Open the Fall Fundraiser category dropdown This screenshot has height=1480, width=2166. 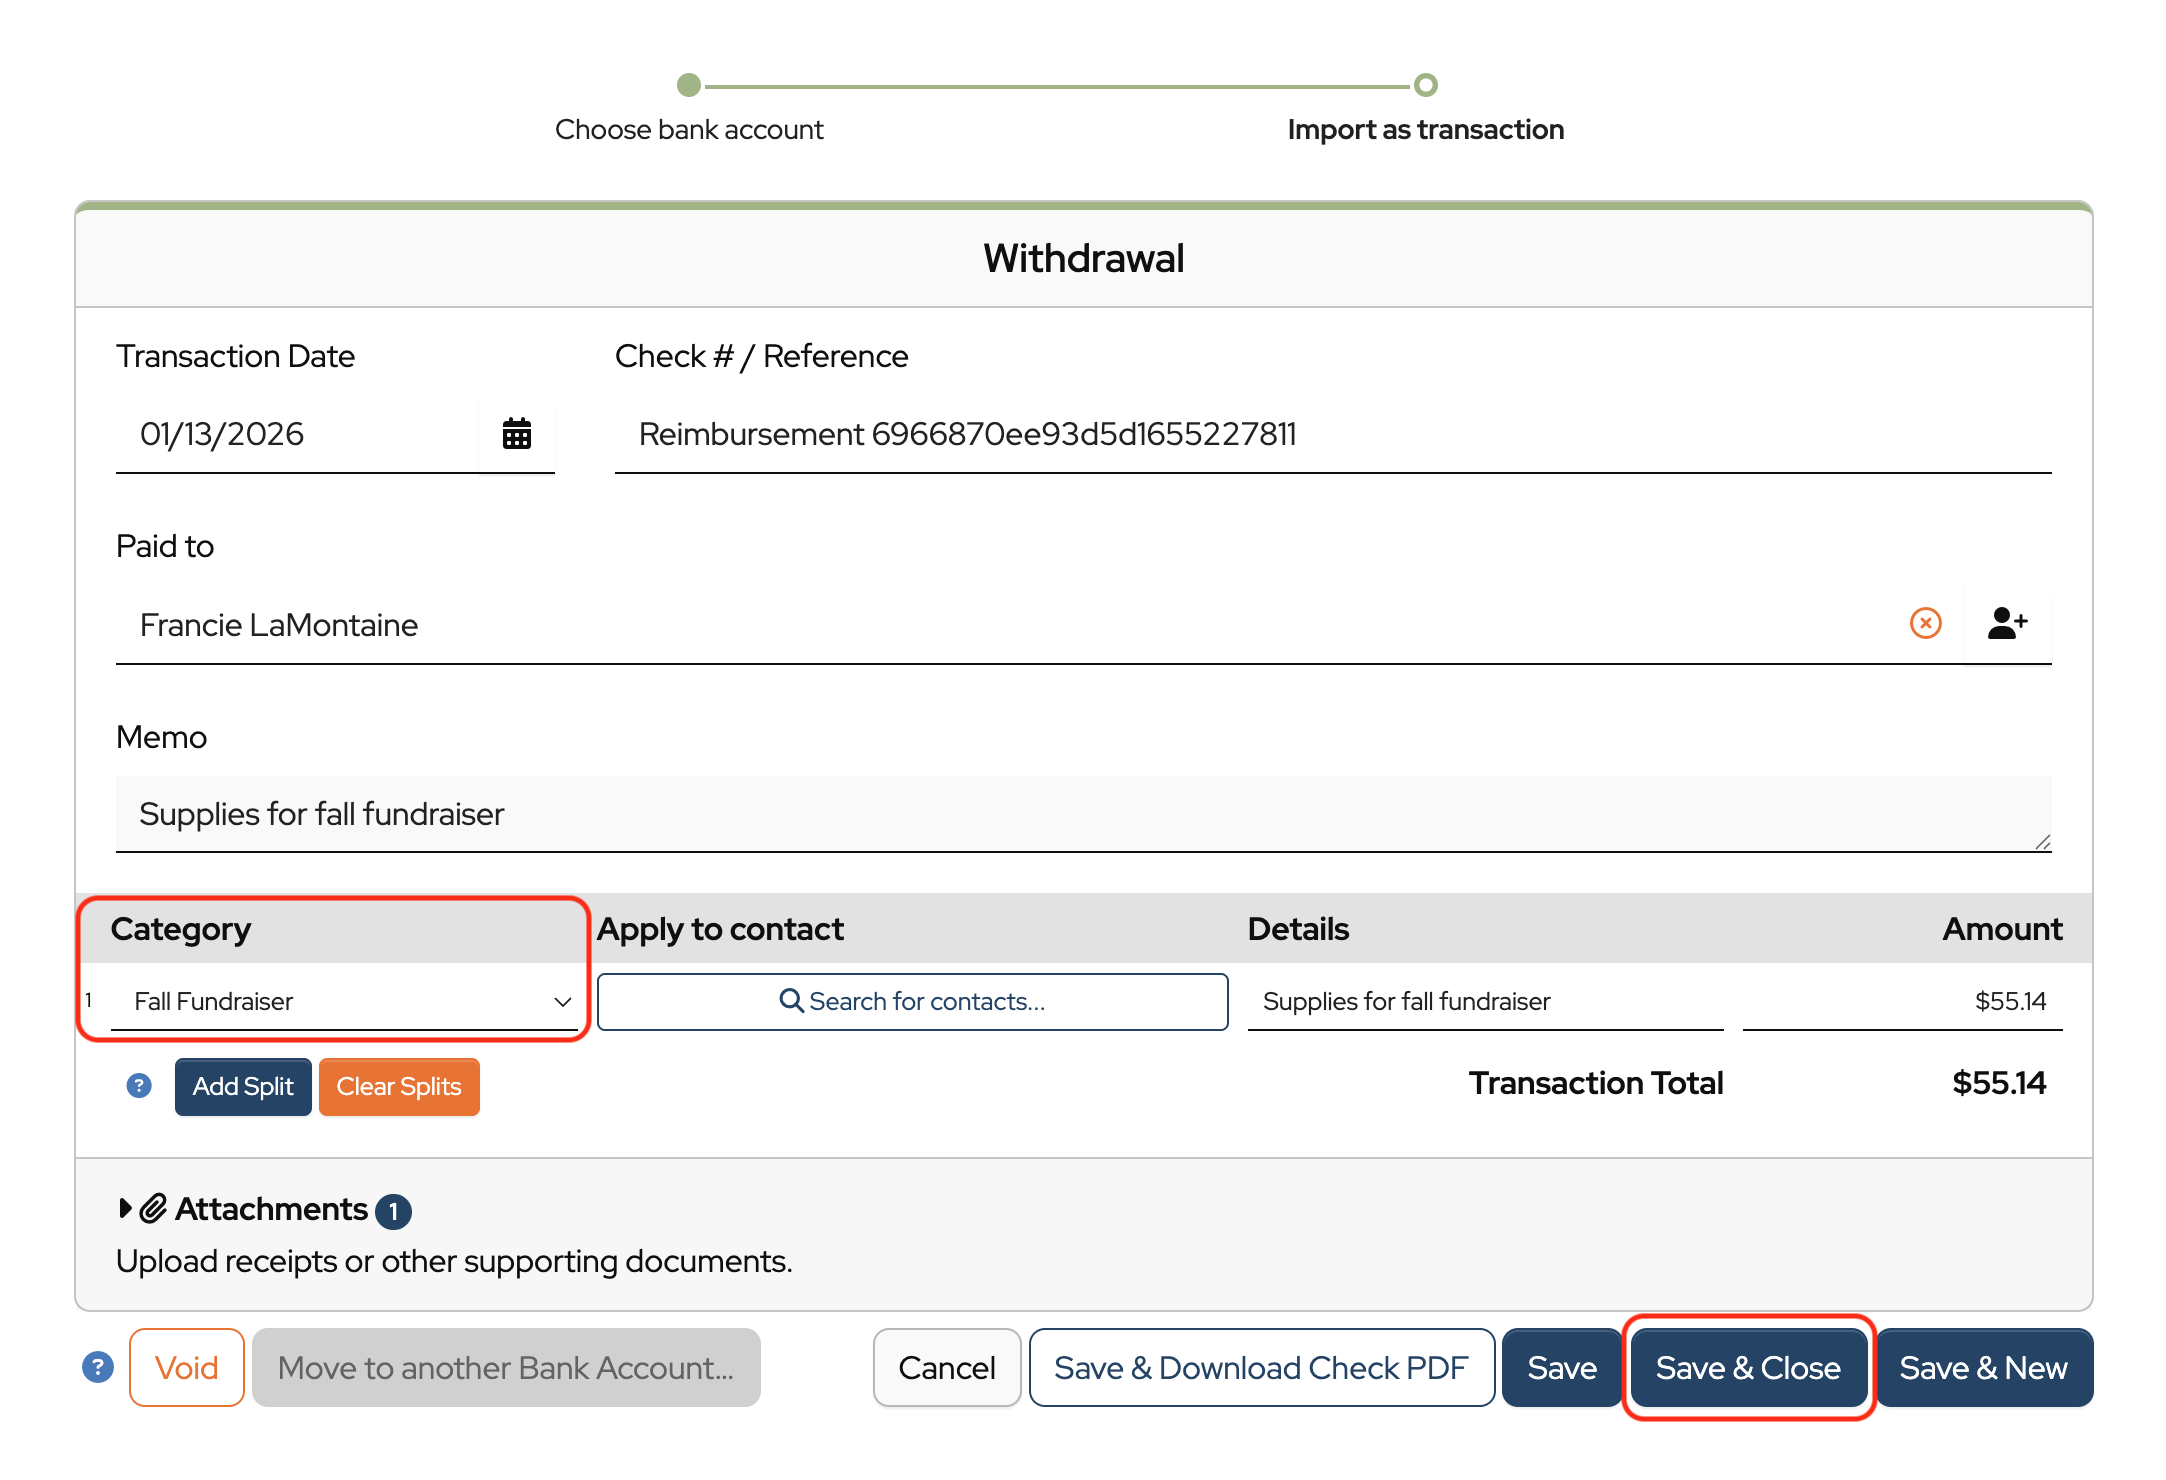click(x=343, y=1001)
